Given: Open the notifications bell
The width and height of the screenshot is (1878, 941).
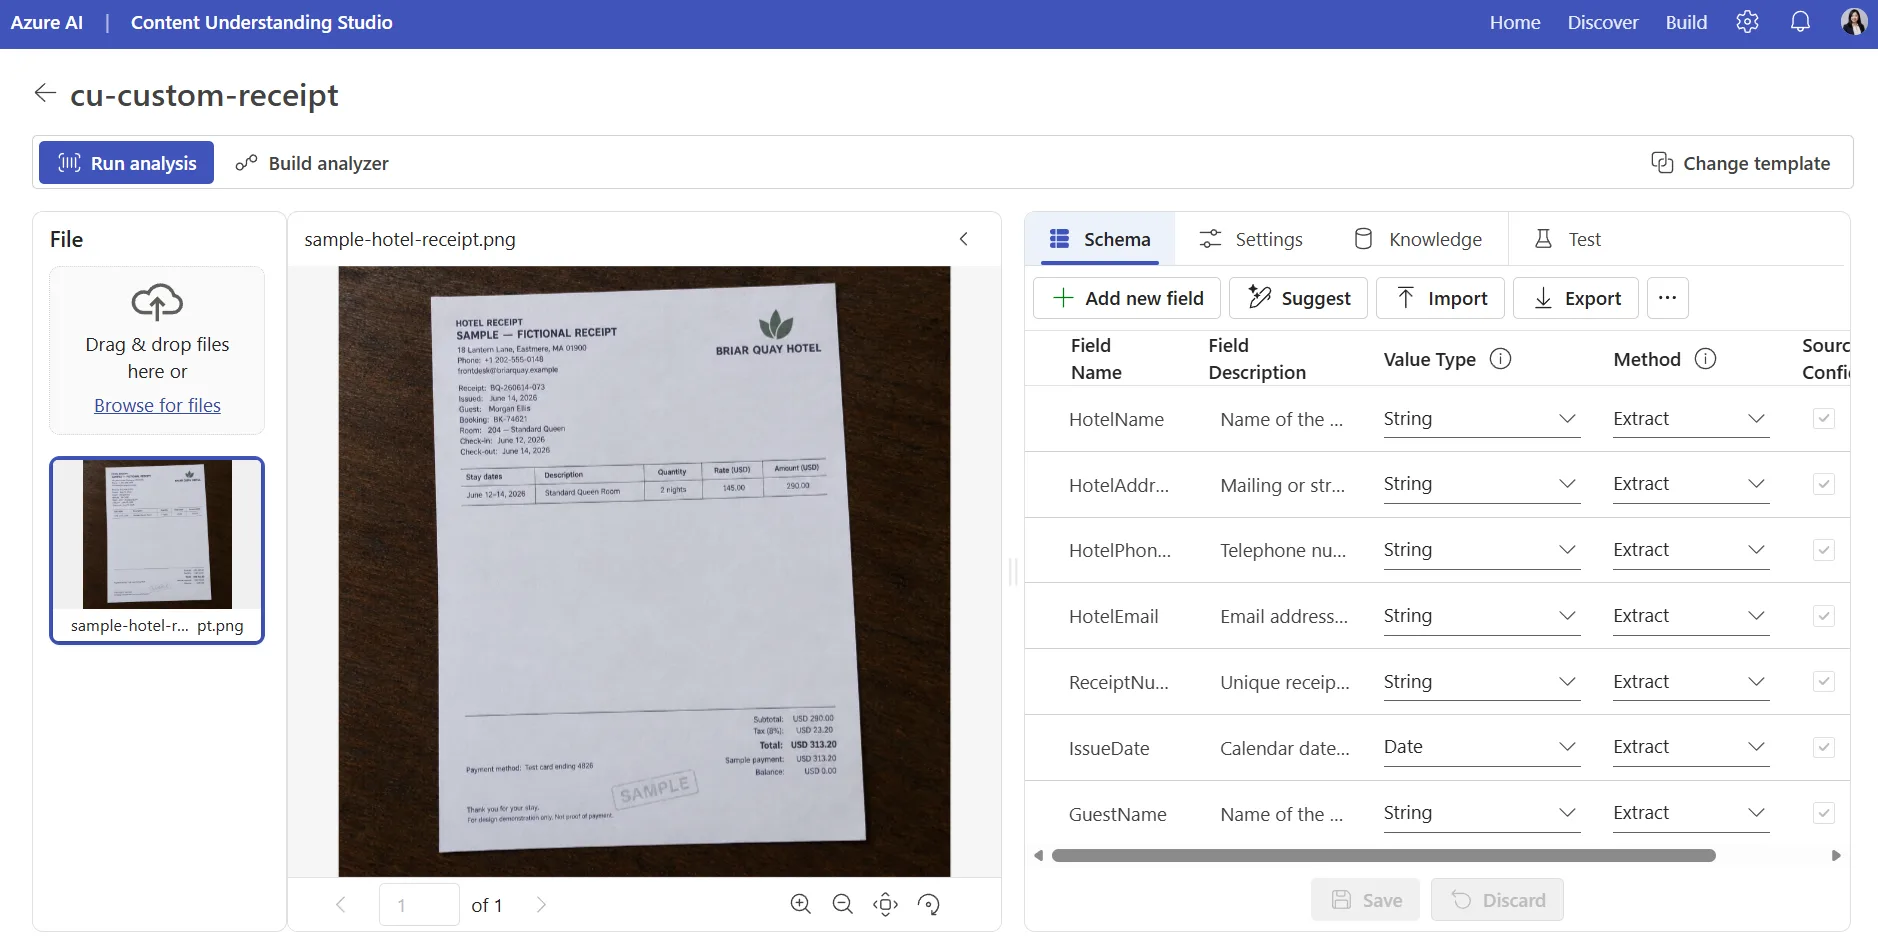Looking at the screenshot, I should 1800,22.
